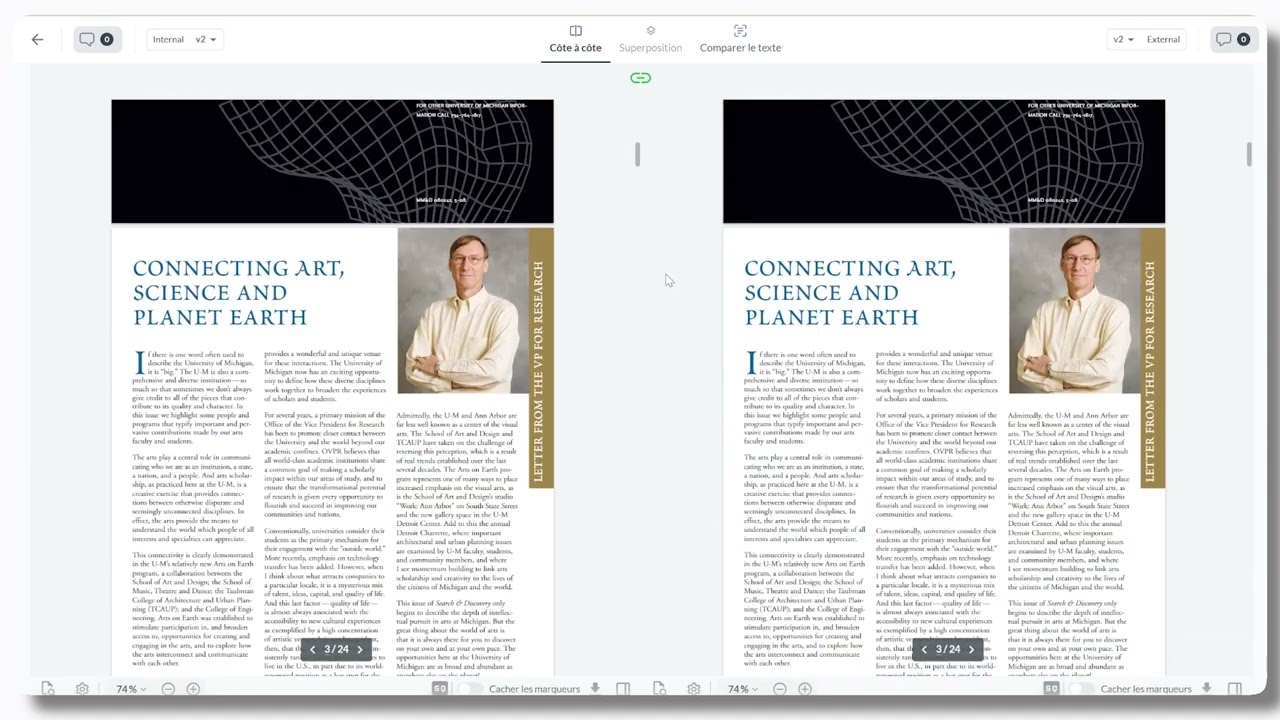Go to previous page in right document
The height and width of the screenshot is (720, 1280).
(923, 650)
